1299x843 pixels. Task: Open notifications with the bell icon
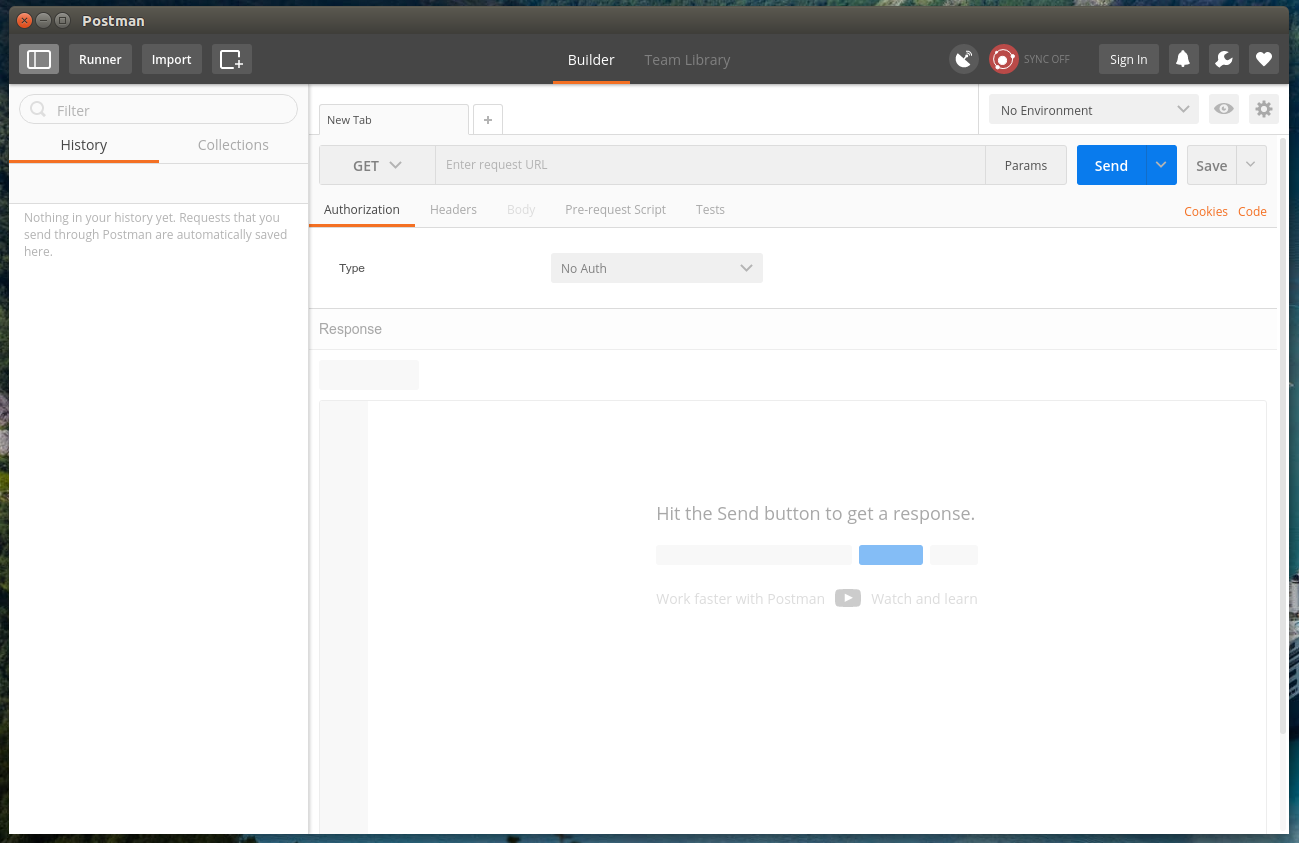1183,59
